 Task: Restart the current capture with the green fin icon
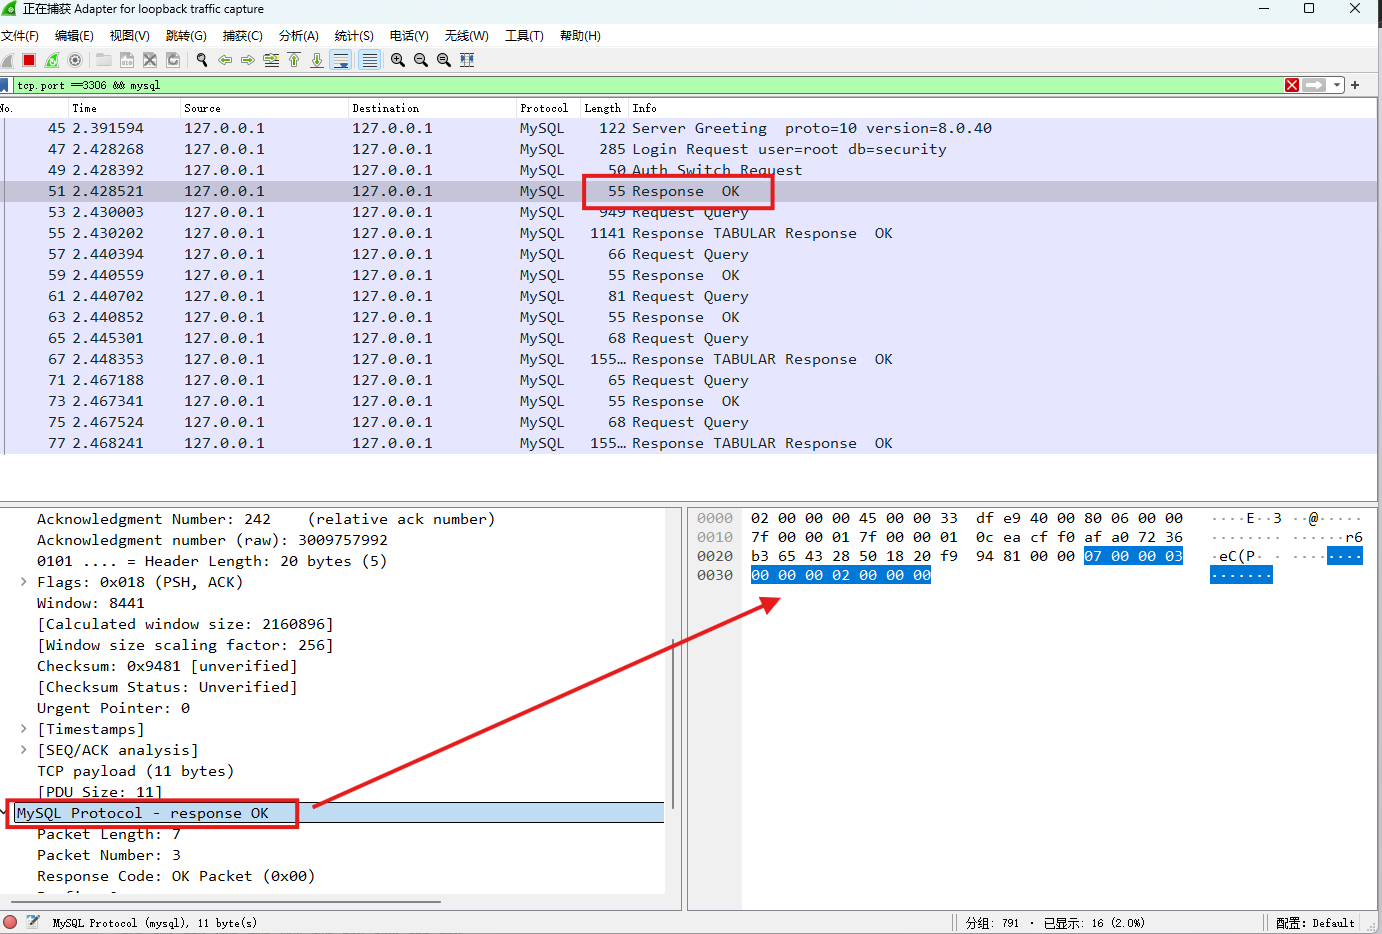pyautogui.click(x=52, y=60)
